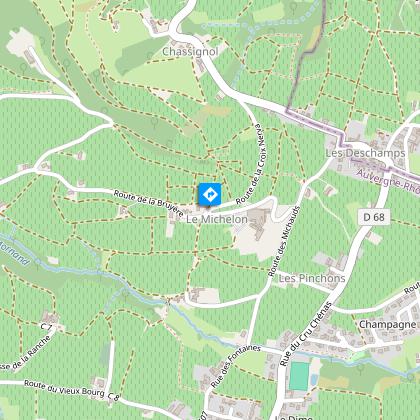Image resolution: width=420 pixels, height=420 pixels.
Task: Click the Auvergne-Rhône boundary label
Action: pos(388,181)
